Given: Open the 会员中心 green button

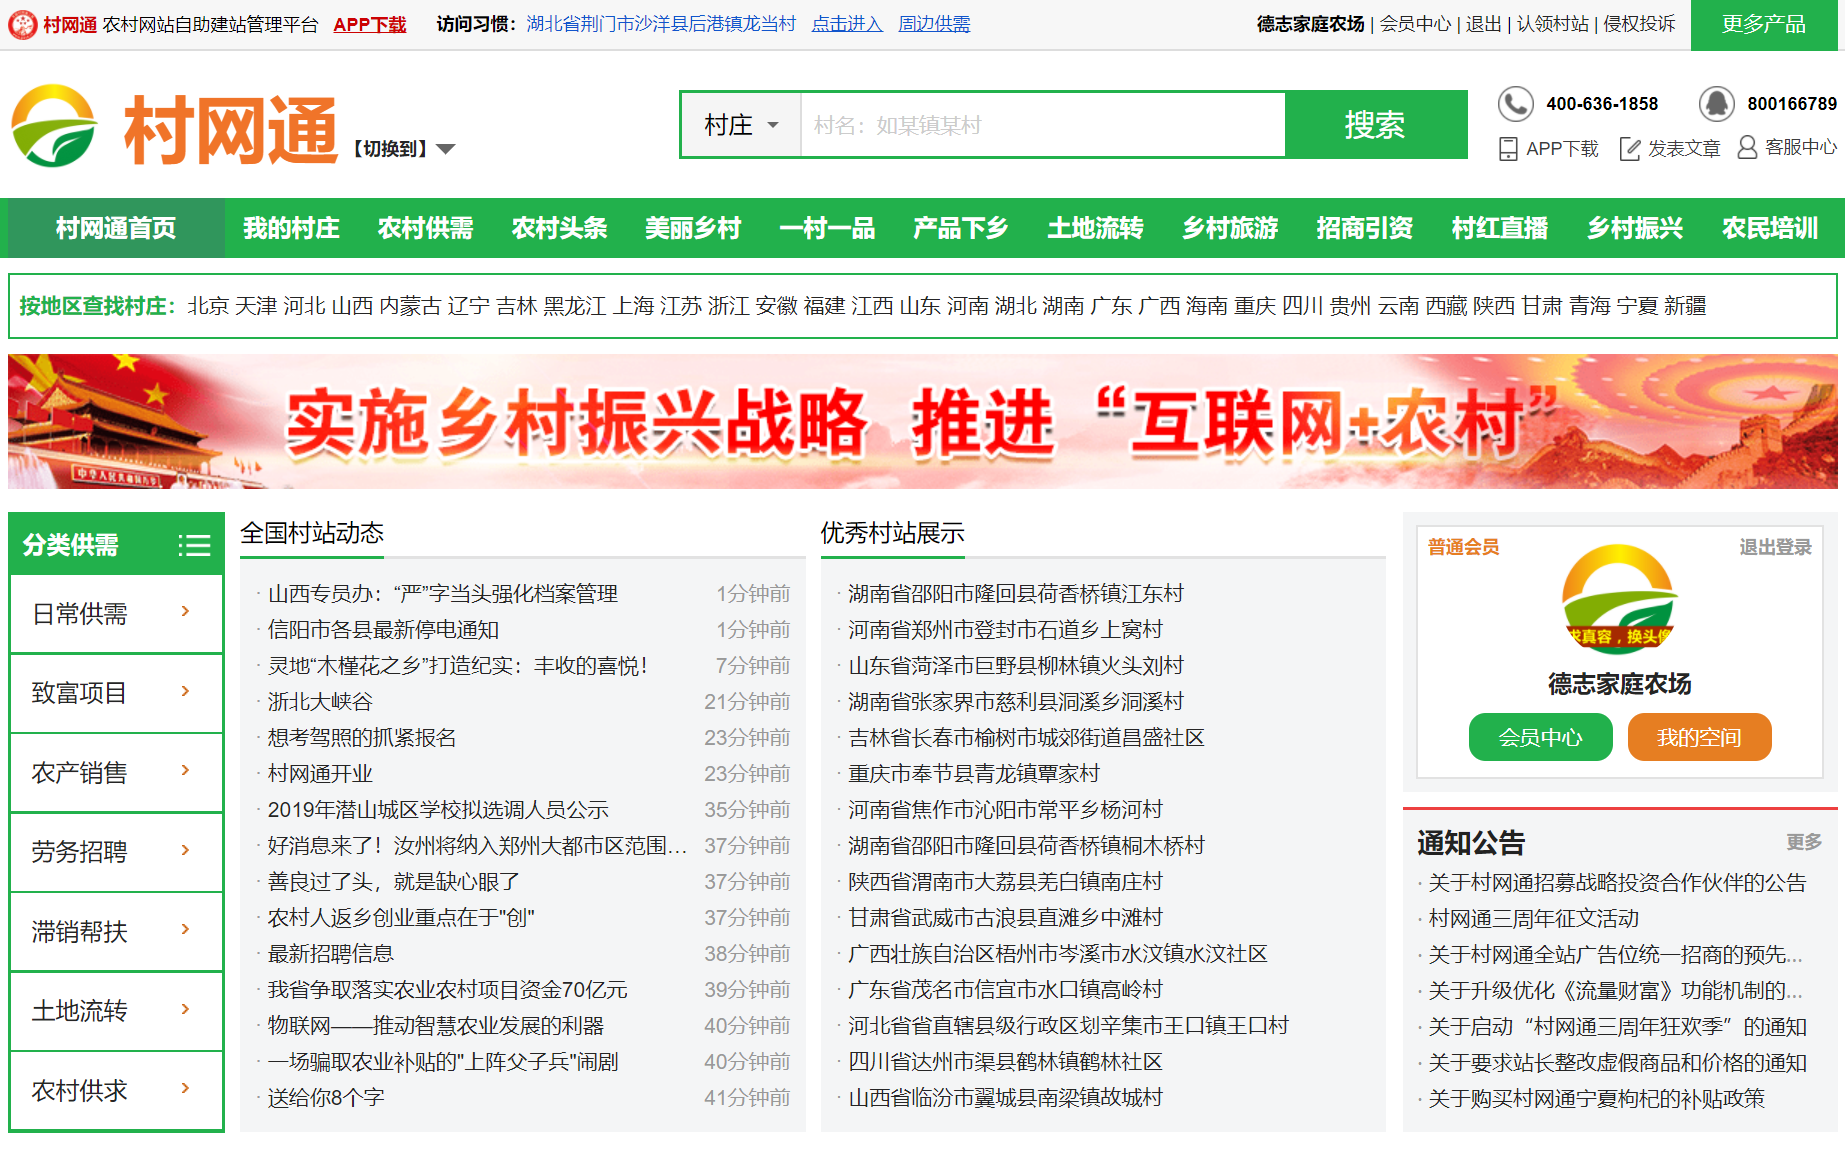Looking at the screenshot, I should (x=1540, y=737).
